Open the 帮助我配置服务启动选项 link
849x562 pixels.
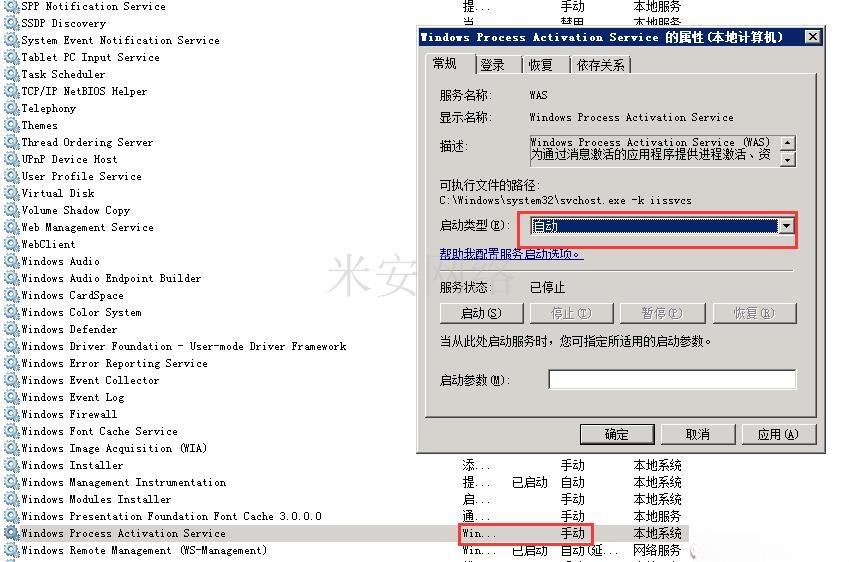511,254
